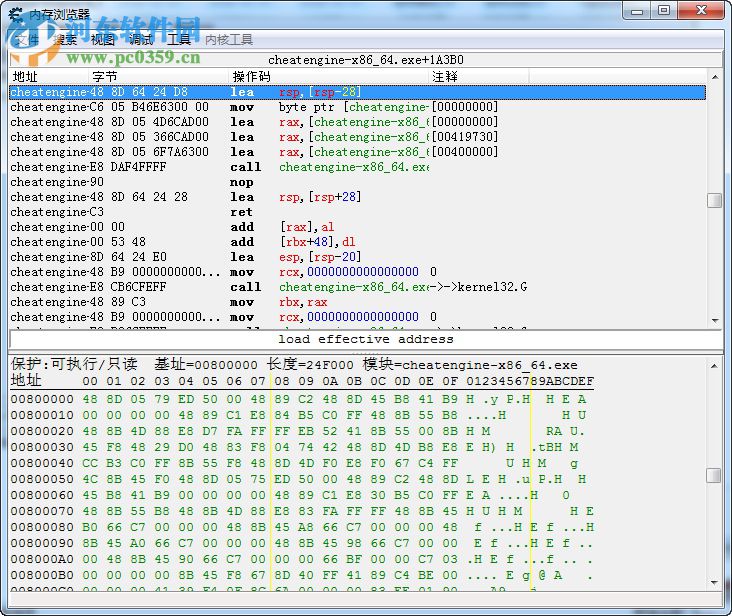Open the 文件 menu
732x616 pixels.
[x=27, y=40]
